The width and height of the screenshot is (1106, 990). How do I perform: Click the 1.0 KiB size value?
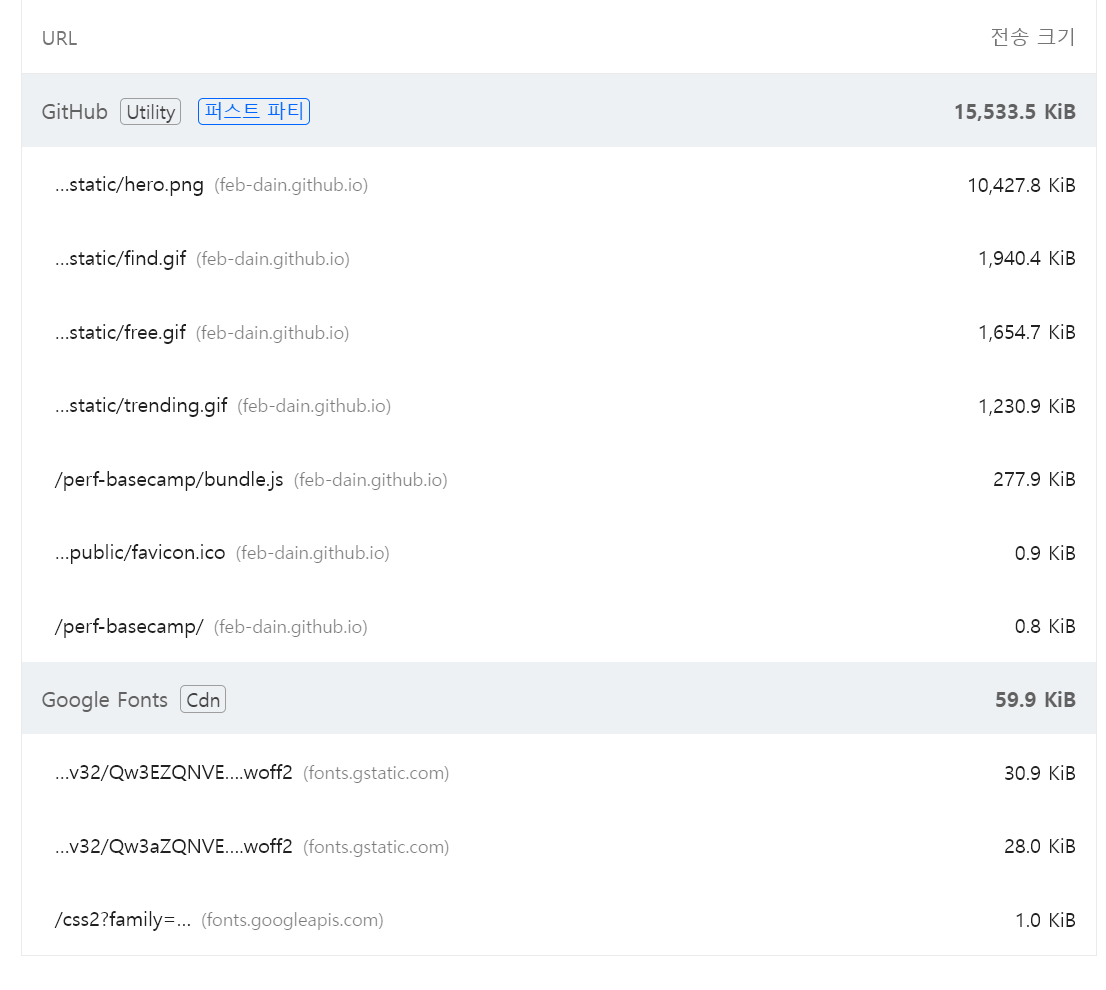(1045, 920)
